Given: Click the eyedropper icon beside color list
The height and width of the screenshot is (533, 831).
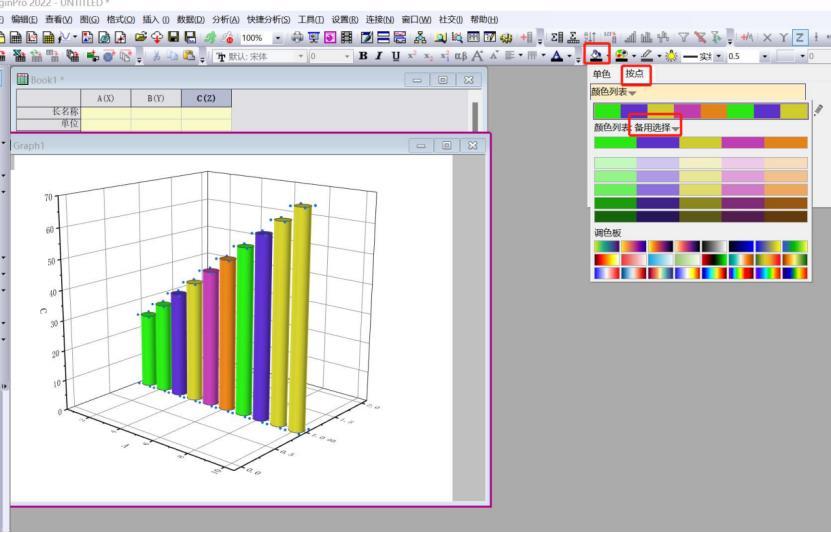Looking at the screenshot, I should (x=818, y=110).
